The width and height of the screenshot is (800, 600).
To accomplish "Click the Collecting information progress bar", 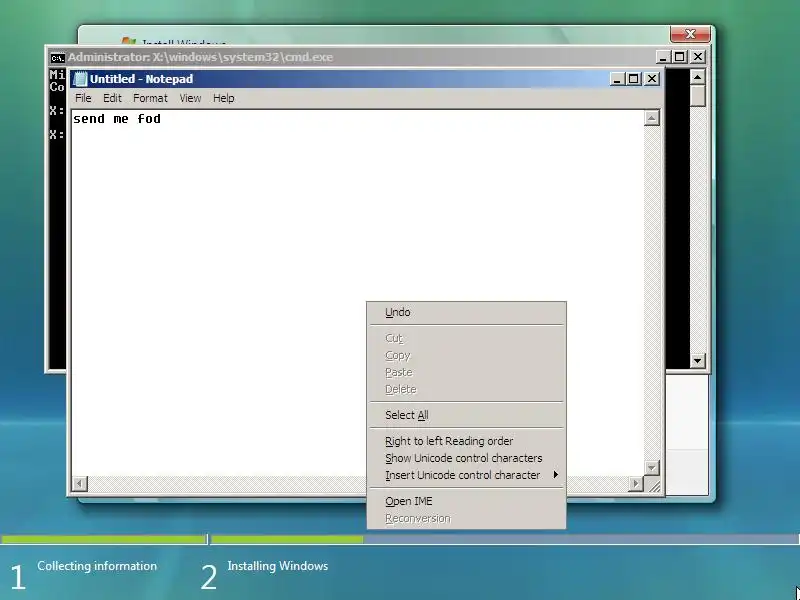I will click(104, 539).
